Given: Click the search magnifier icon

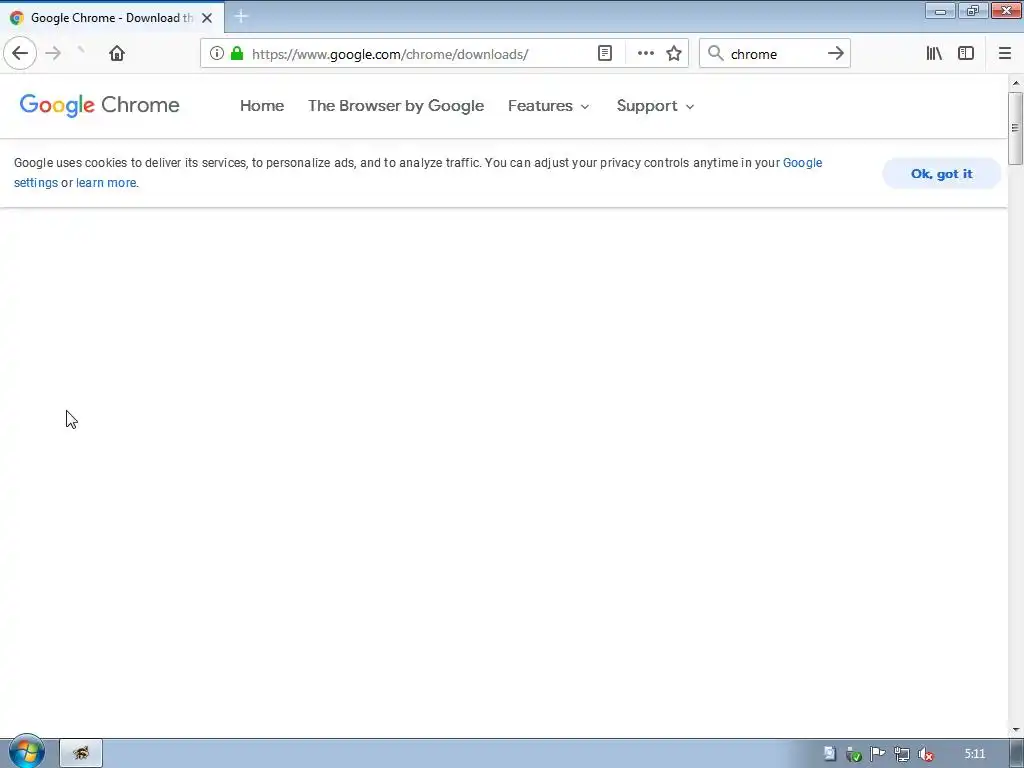Looking at the screenshot, I should click(716, 54).
